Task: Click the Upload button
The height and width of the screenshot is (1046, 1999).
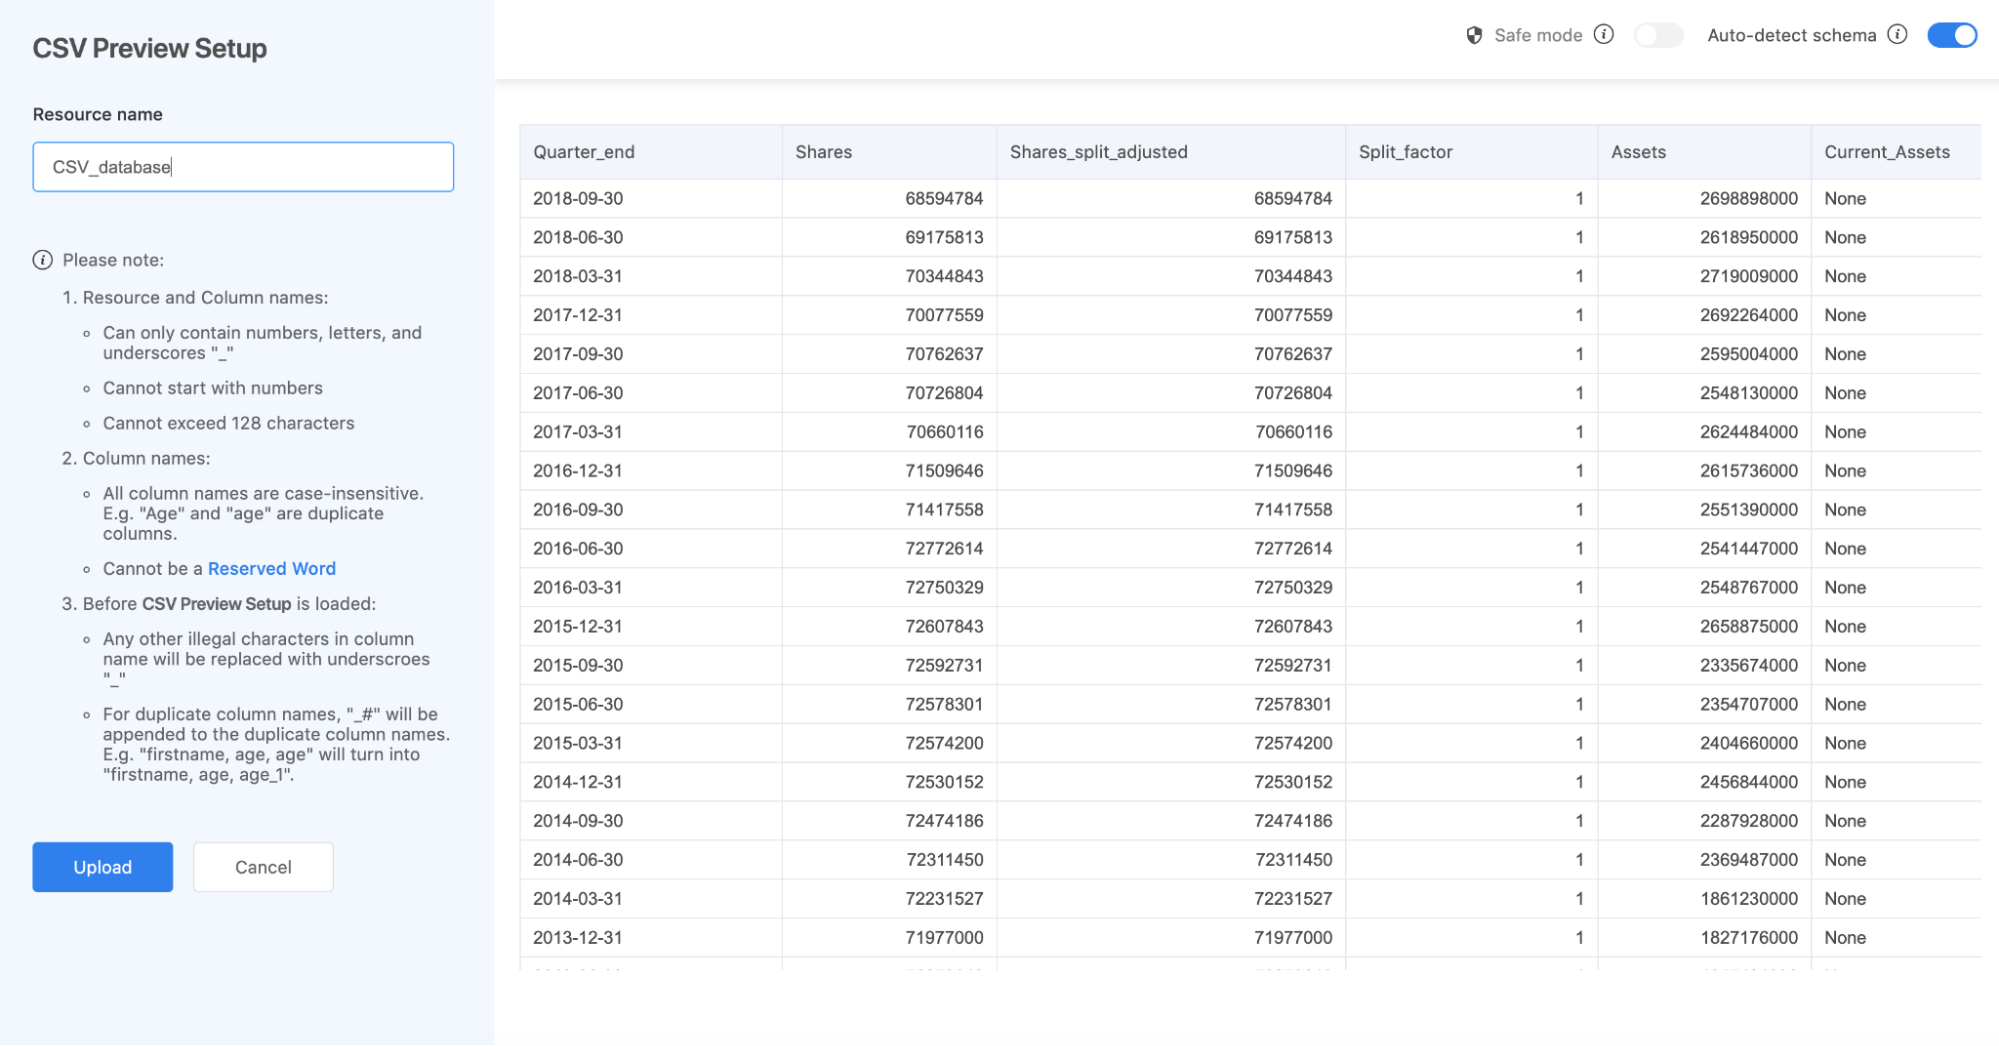Action: click(102, 866)
